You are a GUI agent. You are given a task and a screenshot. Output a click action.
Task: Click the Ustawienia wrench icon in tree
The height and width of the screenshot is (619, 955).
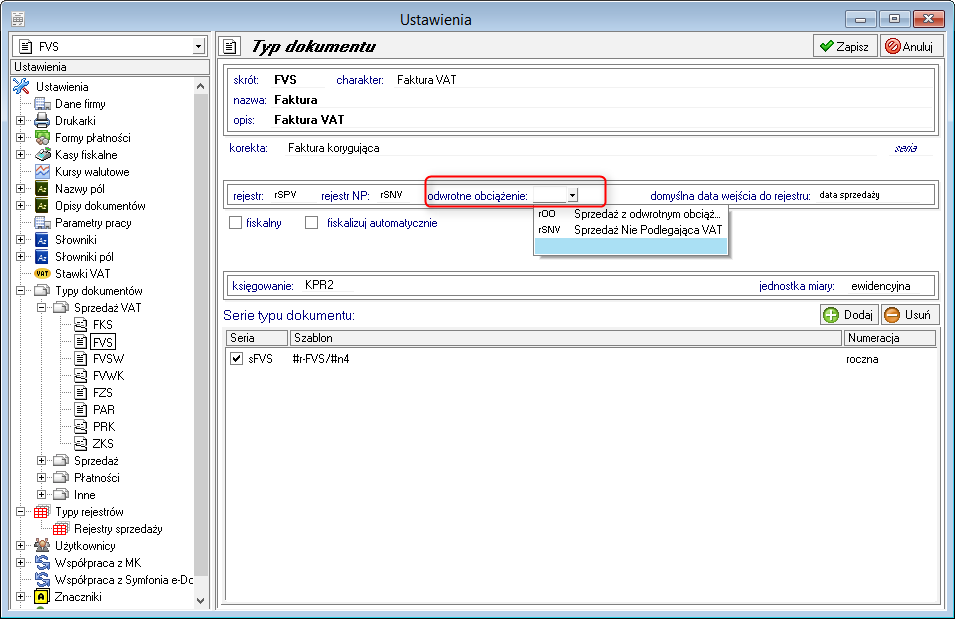21,87
